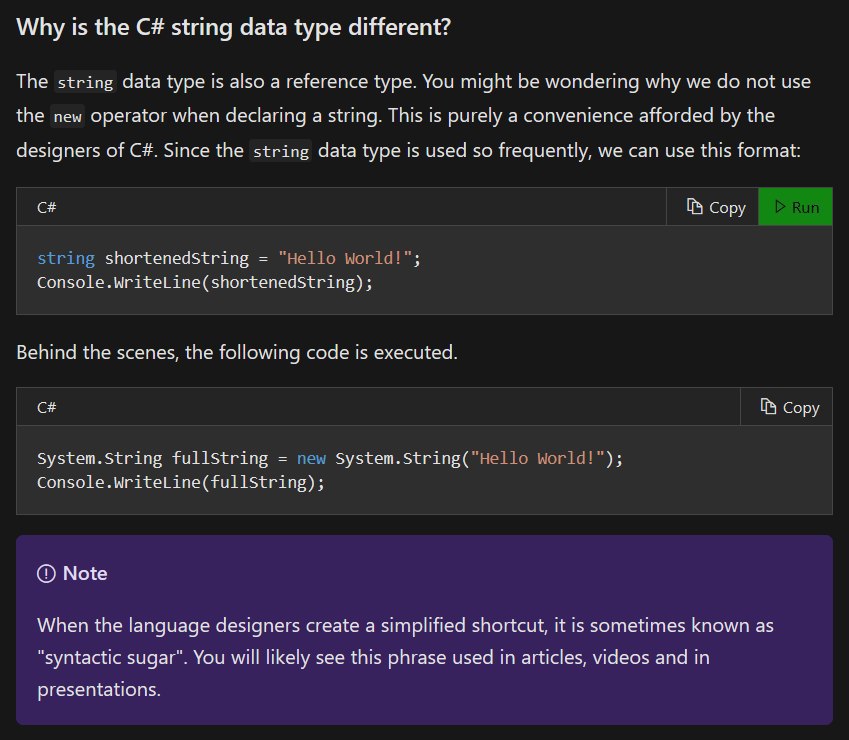The width and height of the screenshot is (849, 740).
Task: Click the inline 'string' code after 'Since the'
Action: (x=280, y=151)
